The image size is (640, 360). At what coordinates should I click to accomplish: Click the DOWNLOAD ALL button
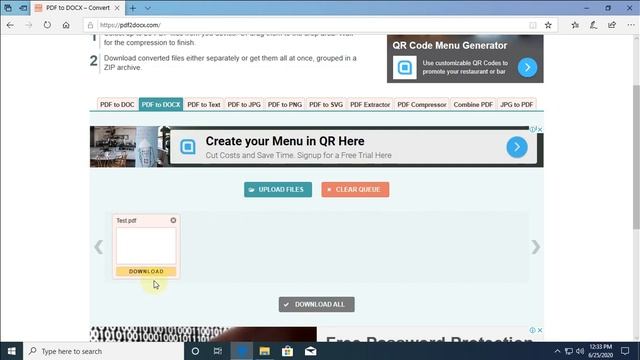click(x=317, y=304)
